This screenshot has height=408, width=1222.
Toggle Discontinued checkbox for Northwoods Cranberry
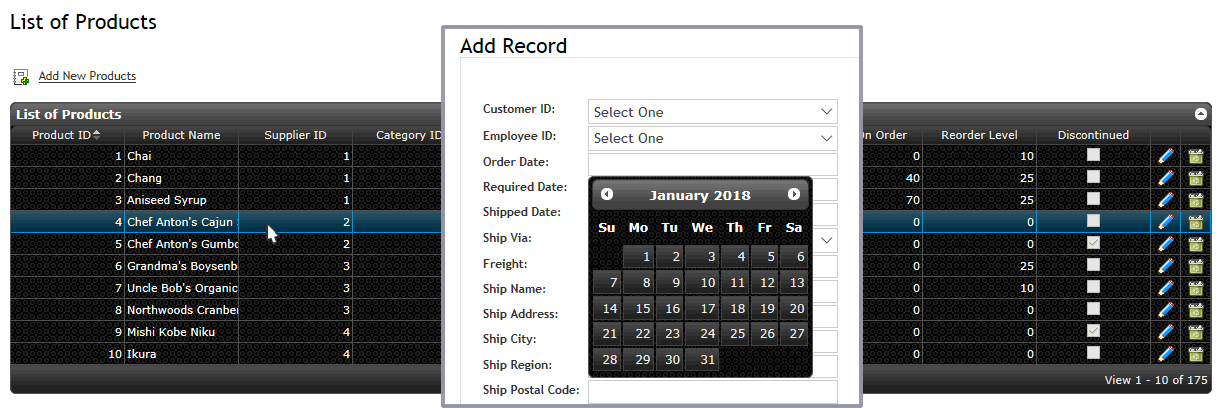(x=1093, y=309)
